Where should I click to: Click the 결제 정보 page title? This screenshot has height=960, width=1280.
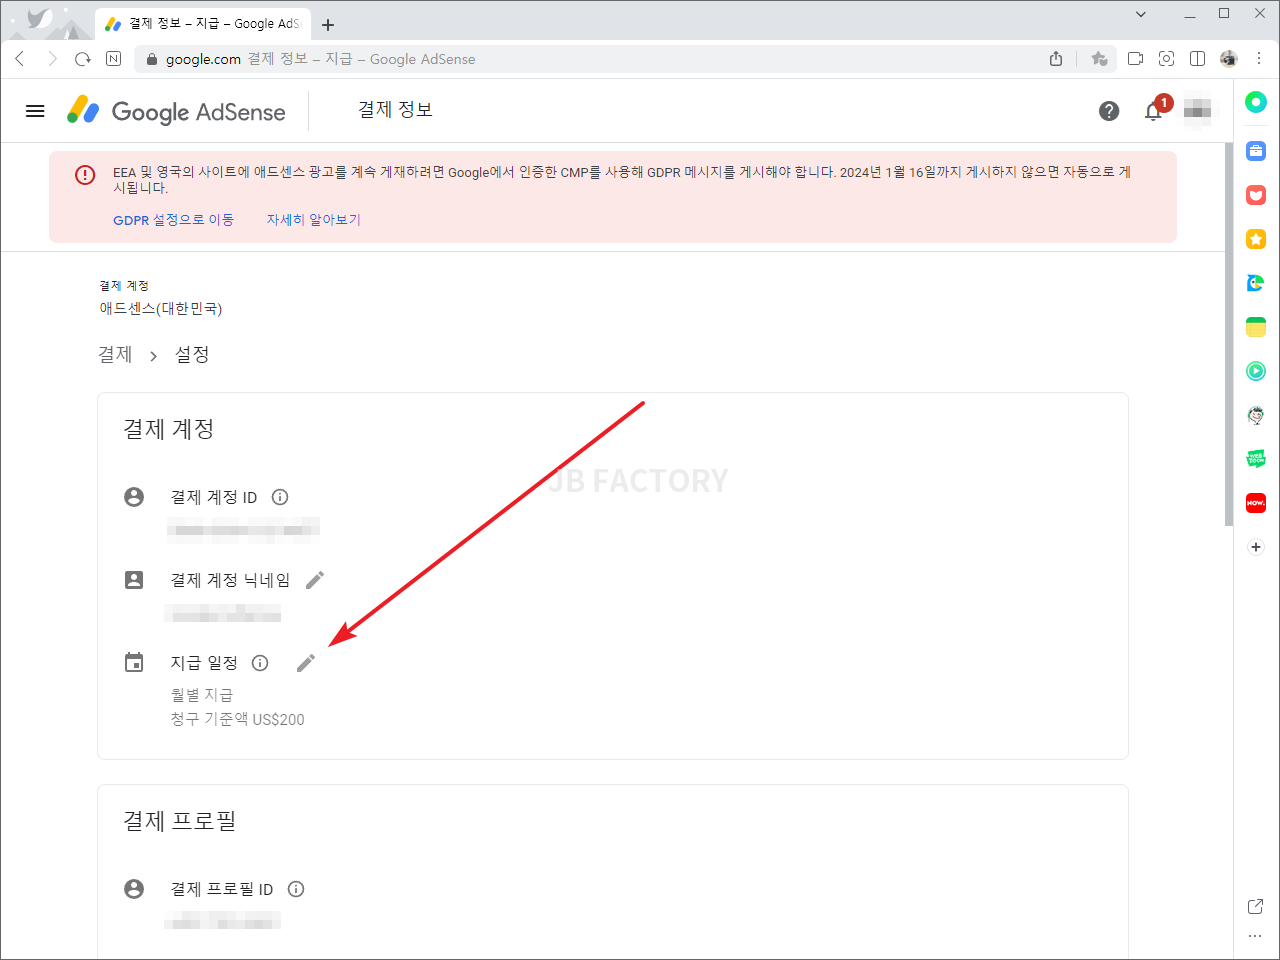click(x=395, y=110)
